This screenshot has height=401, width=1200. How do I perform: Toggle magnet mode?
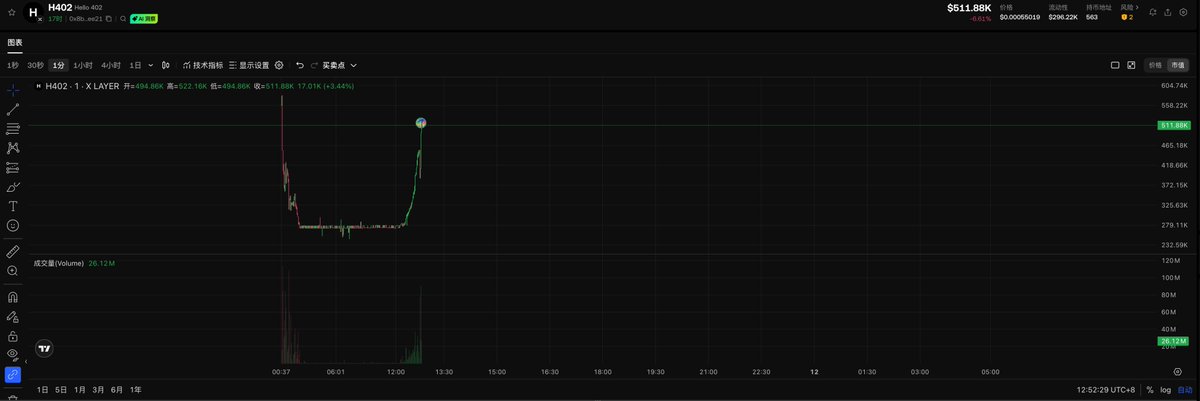[x=13, y=297]
